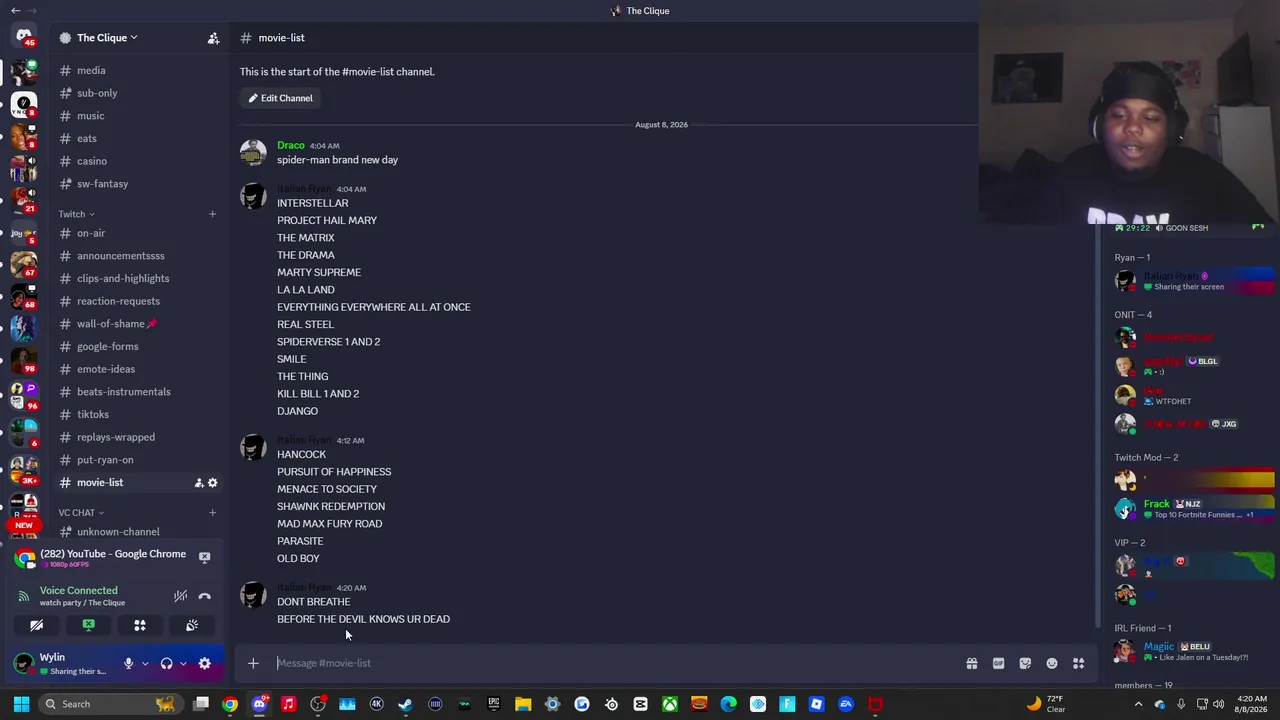Viewport: 1280px width, 720px height.
Task: Collapse the Twitch channel category
Action: (x=76, y=214)
